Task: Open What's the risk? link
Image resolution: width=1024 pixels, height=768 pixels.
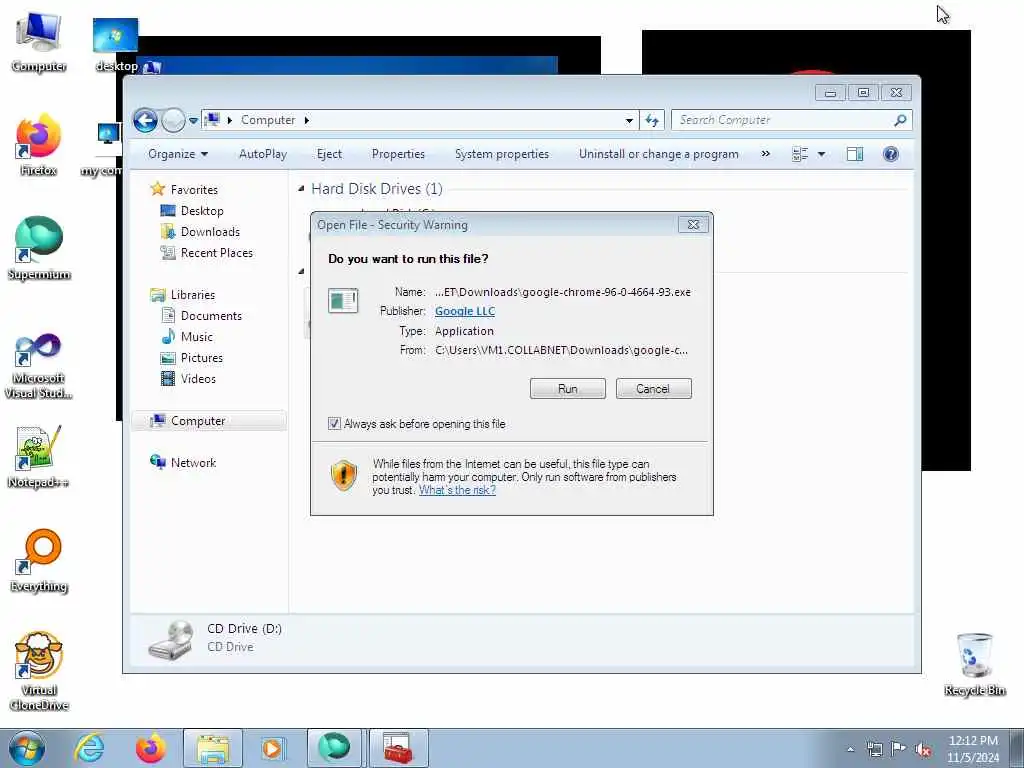Action: [x=457, y=490]
